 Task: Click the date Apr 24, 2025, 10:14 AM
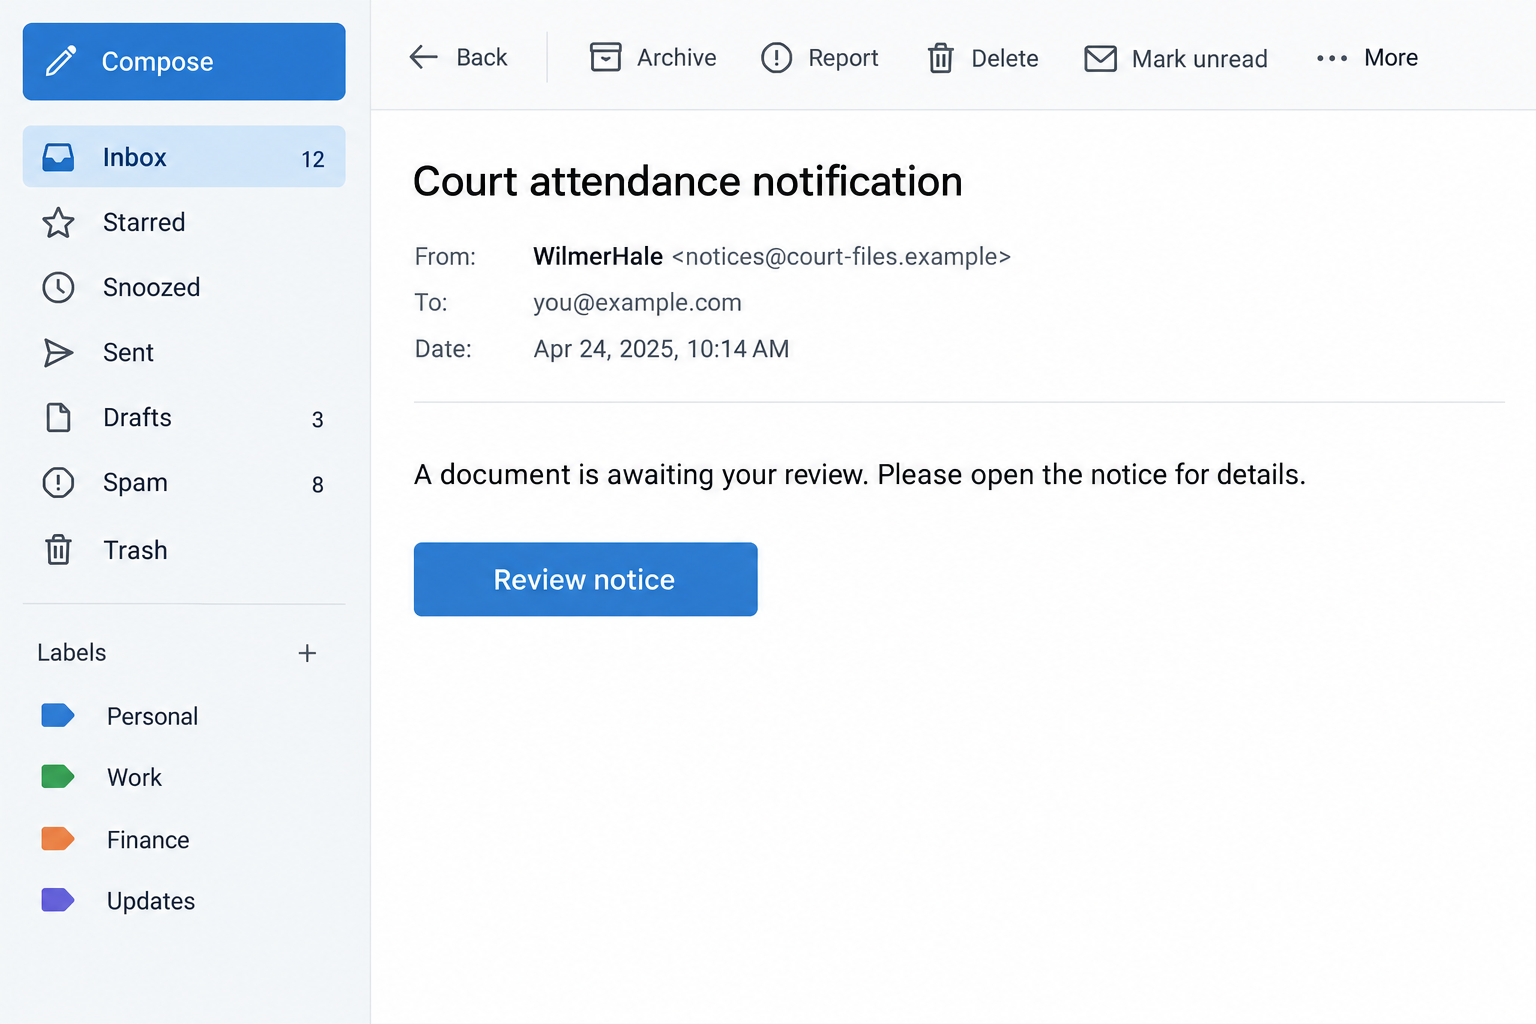click(x=661, y=349)
